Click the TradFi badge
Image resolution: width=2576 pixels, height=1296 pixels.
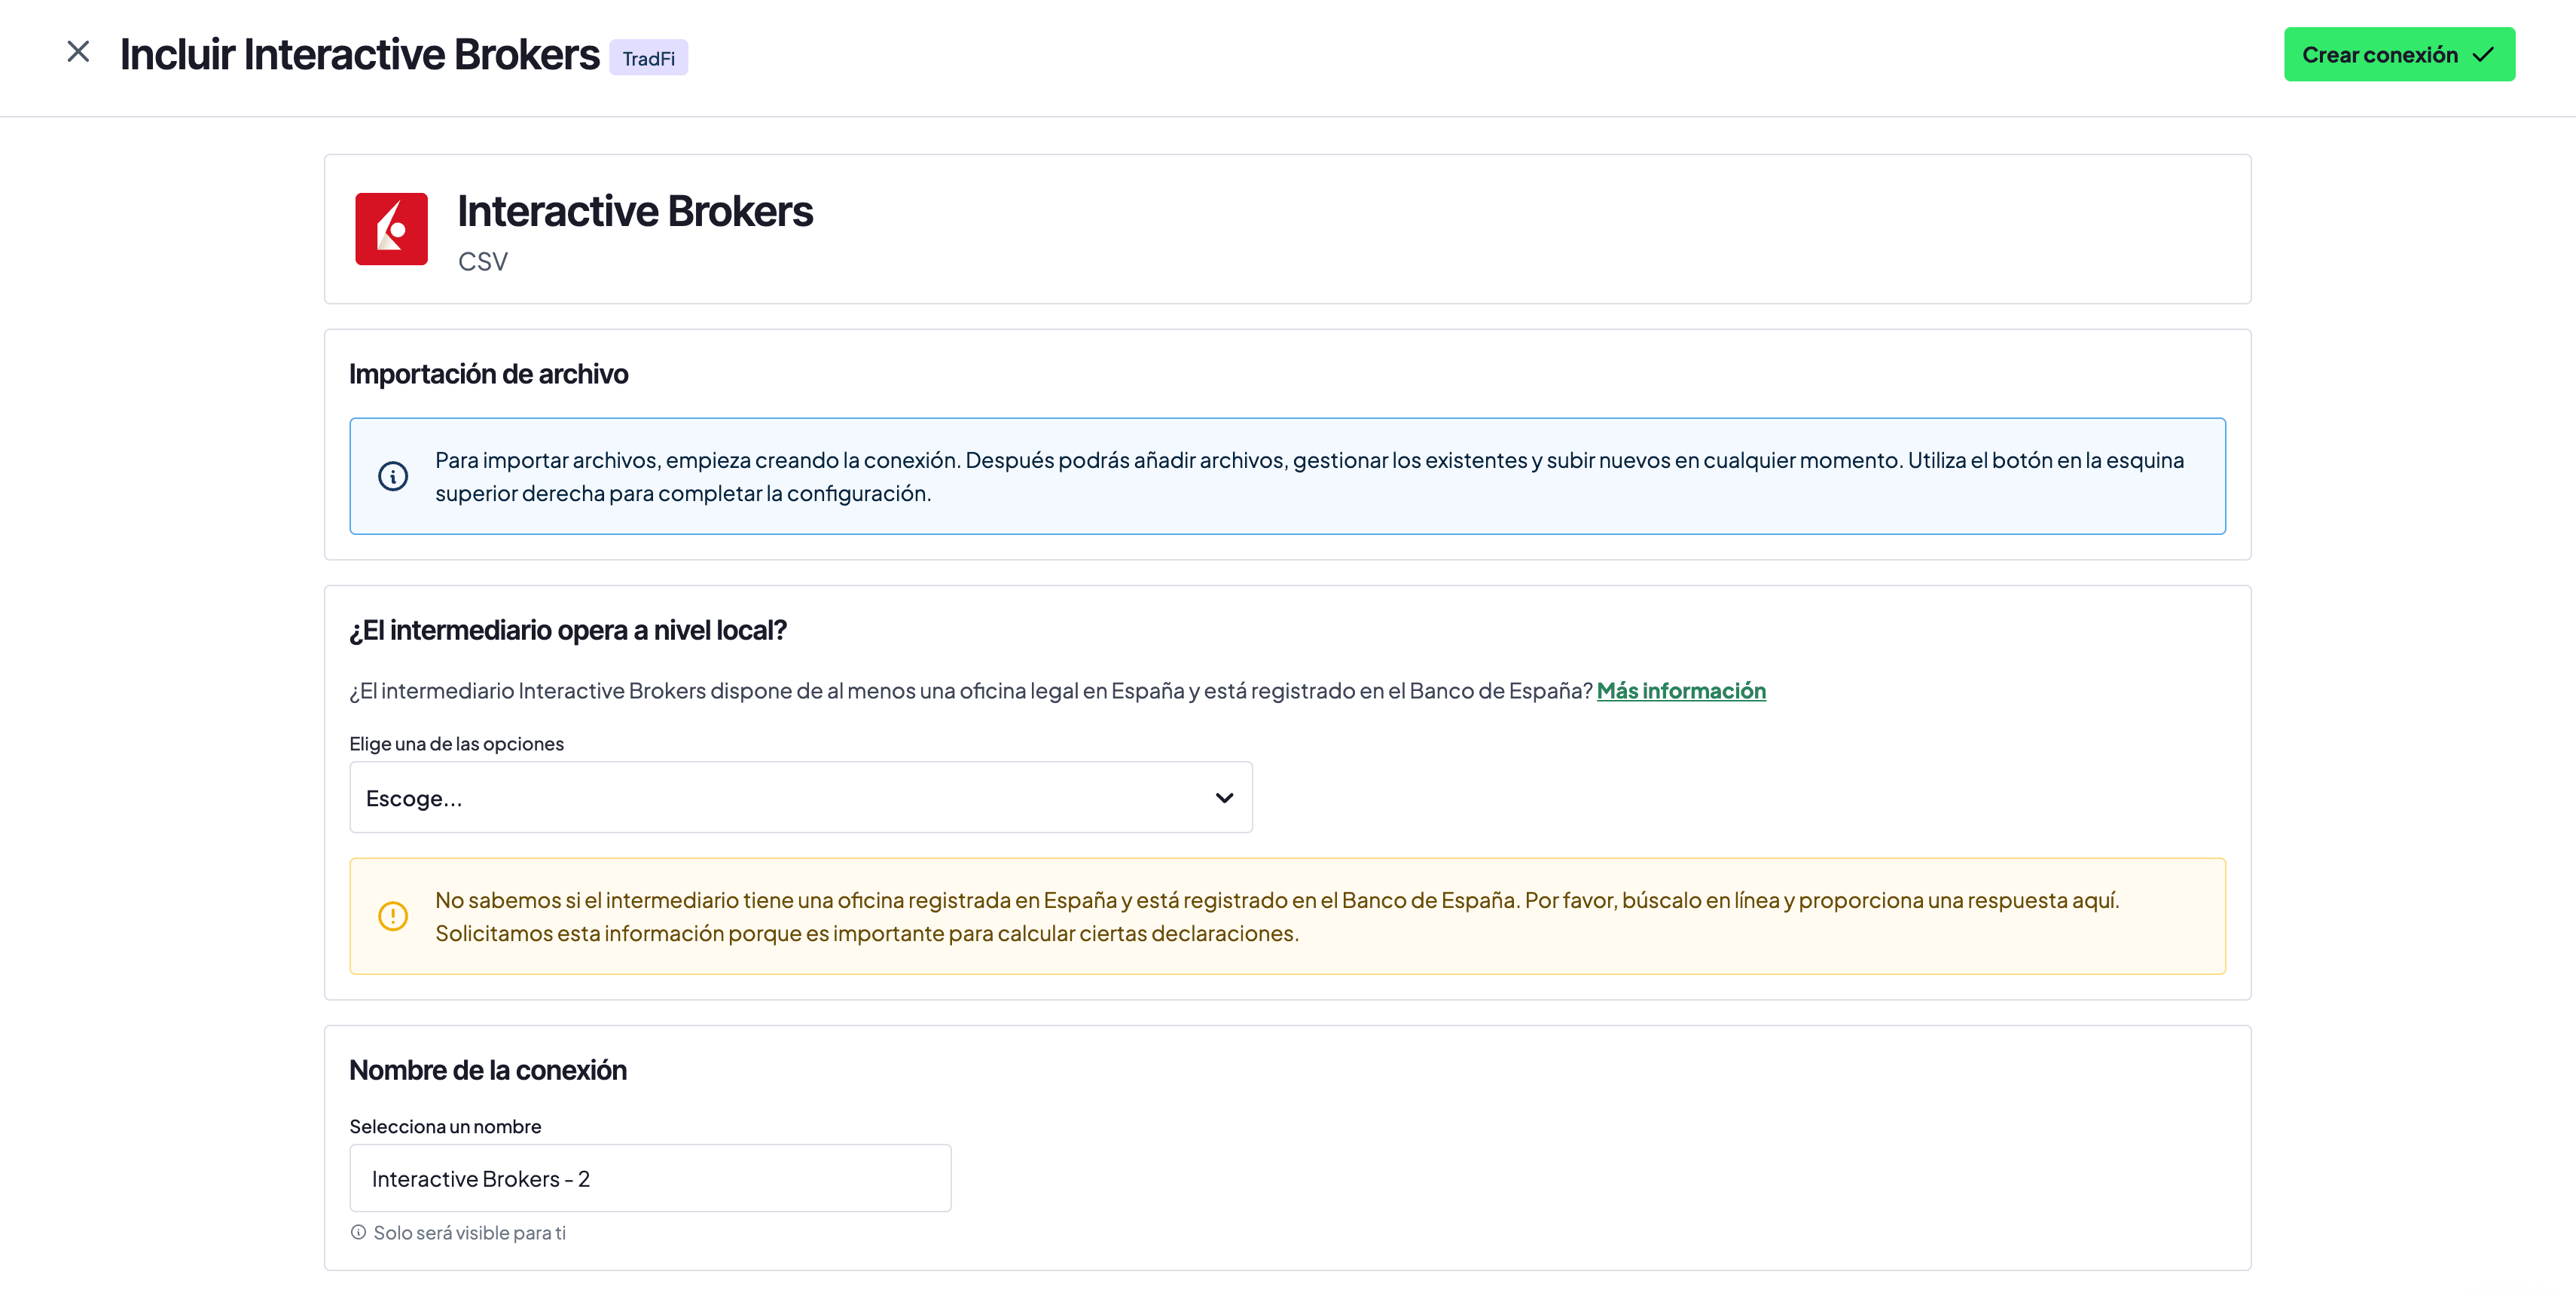(648, 58)
